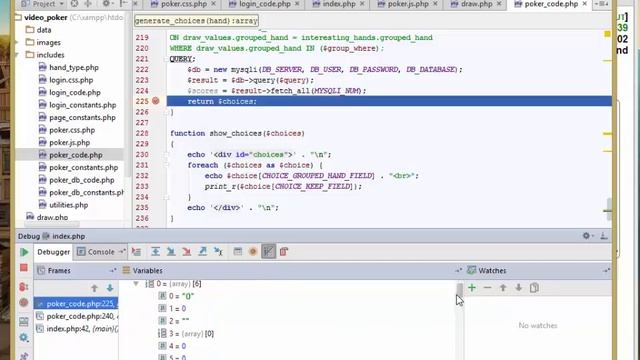Open the View Breakpoints icon

[x=24, y=287]
